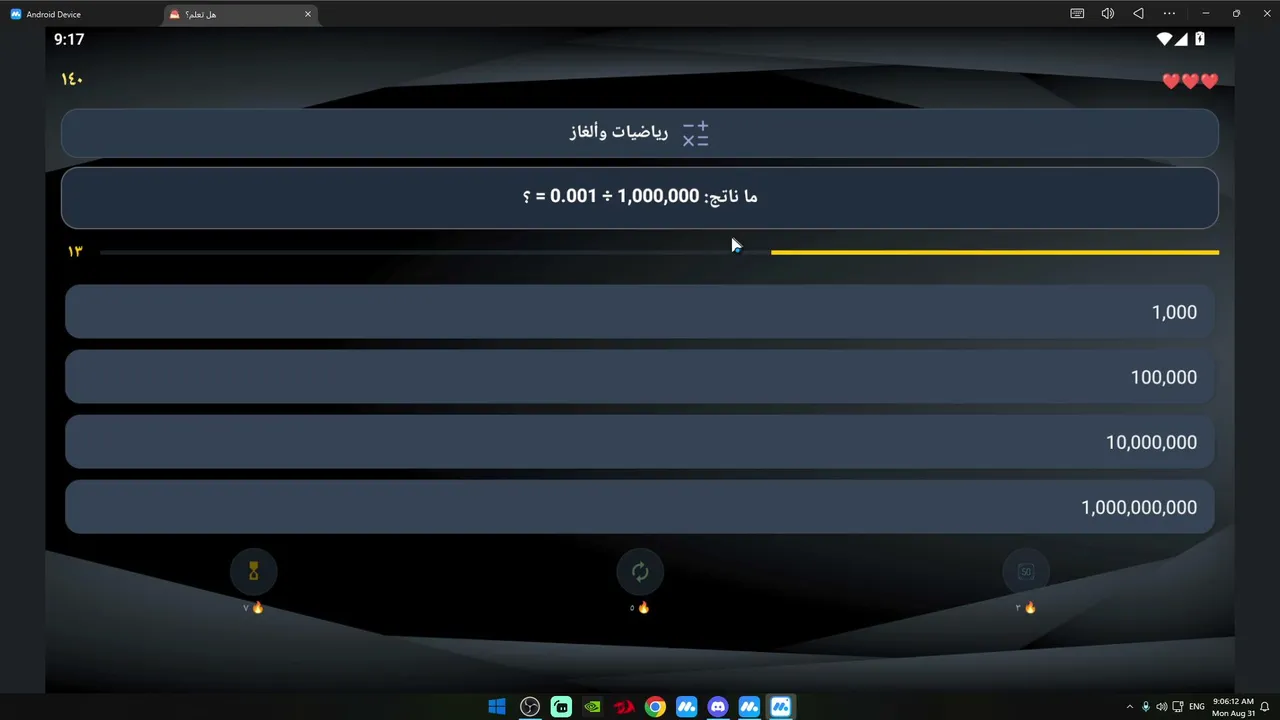Close the هل تعلم؟ tab
This screenshot has width=1280, height=720.
(308, 14)
